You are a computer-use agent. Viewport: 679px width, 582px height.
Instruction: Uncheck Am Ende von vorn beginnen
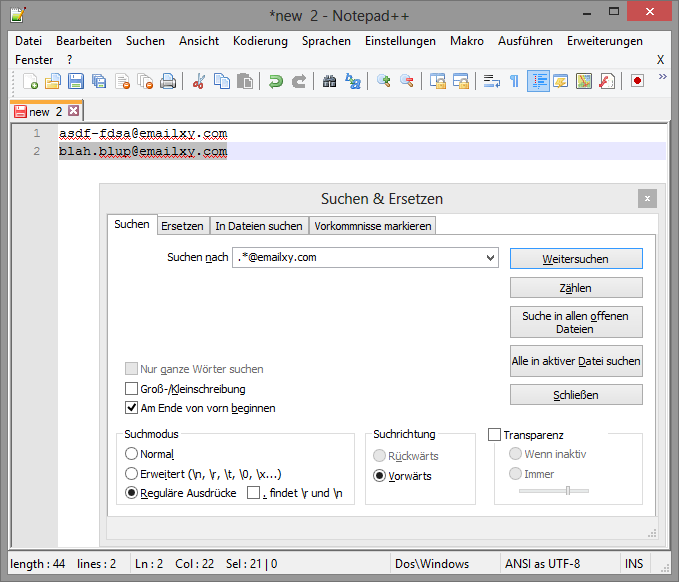pos(131,407)
